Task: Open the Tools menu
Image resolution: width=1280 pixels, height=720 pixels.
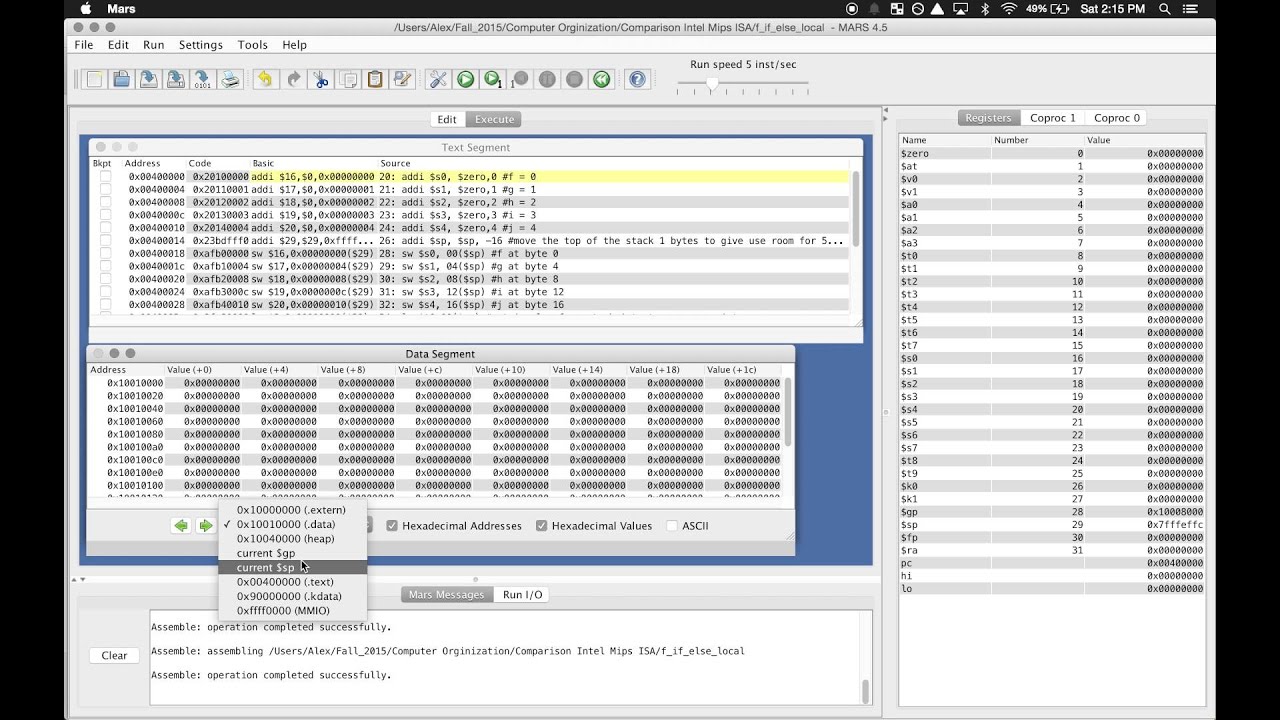Action: click(x=253, y=45)
